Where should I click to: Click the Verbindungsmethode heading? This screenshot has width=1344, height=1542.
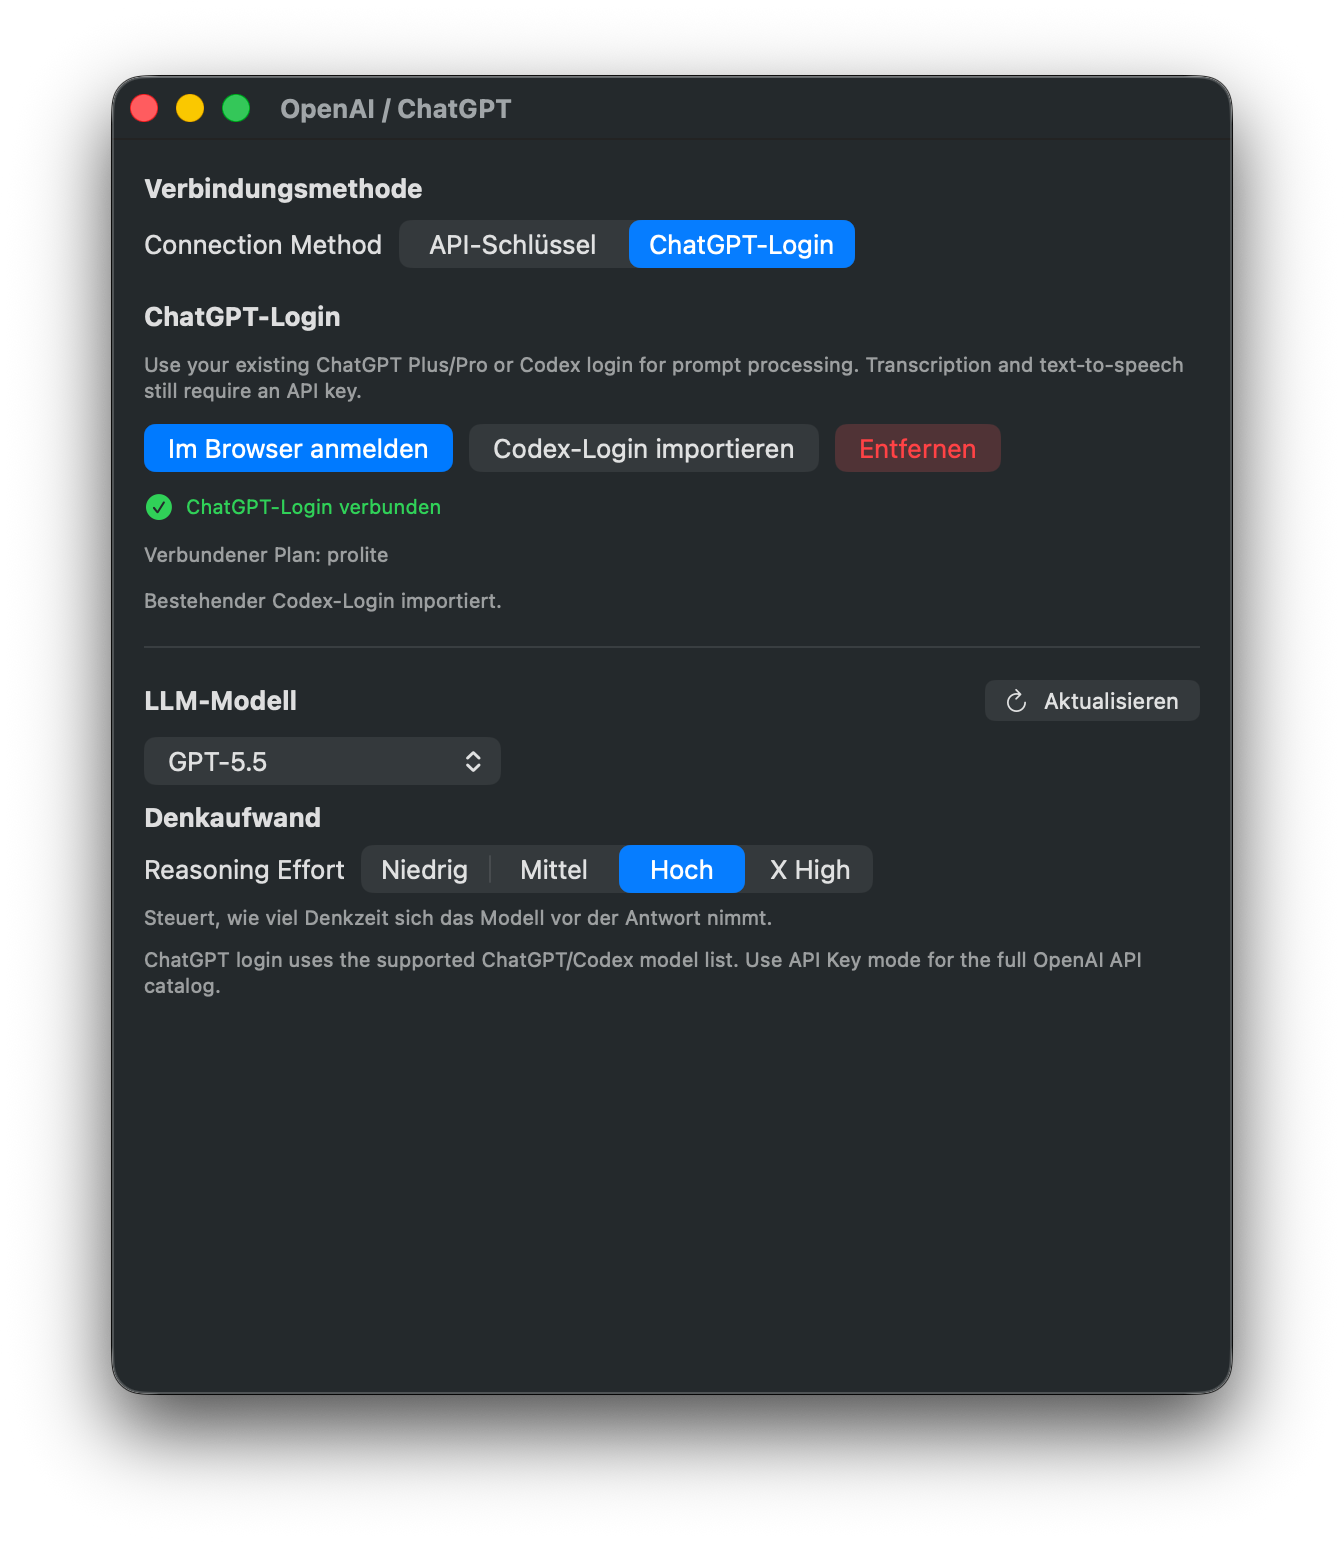coord(283,189)
